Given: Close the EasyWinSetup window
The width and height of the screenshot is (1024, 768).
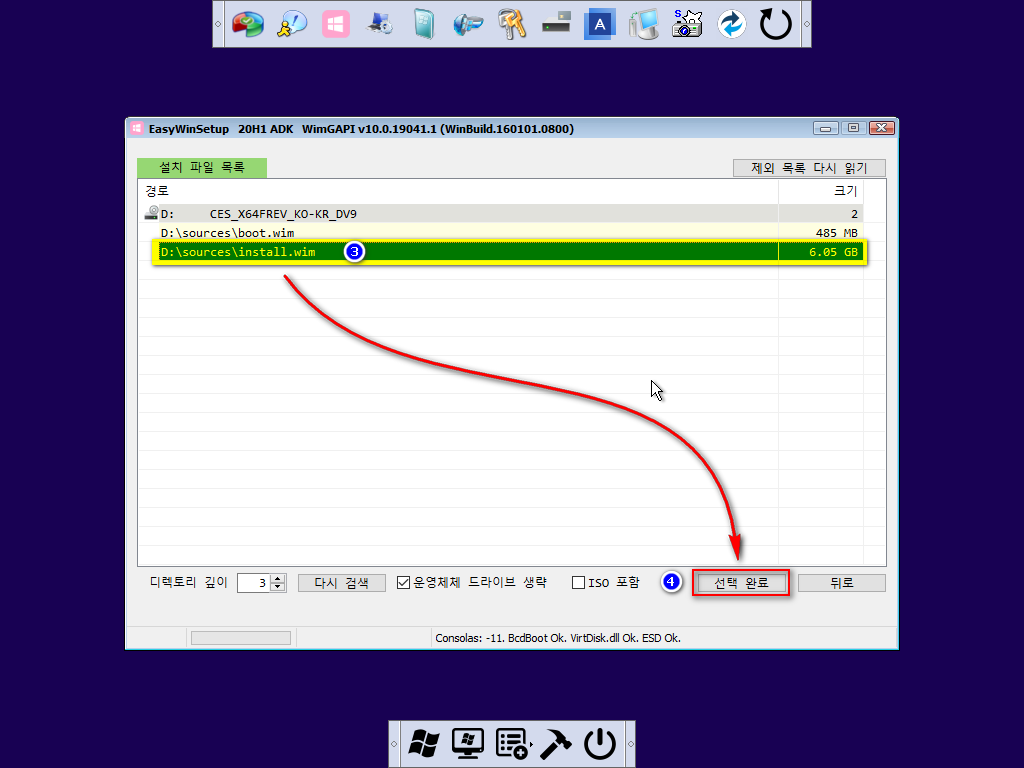Looking at the screenshot, I should (x=881, y=128).
